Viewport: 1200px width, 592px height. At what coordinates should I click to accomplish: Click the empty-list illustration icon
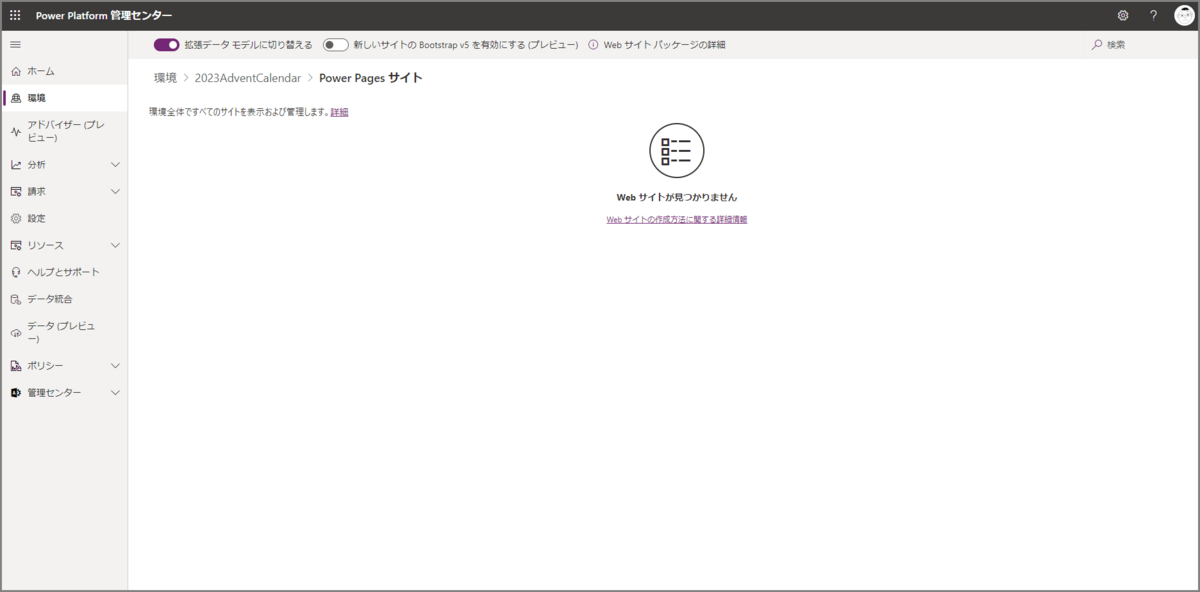[x=677, y=150]
